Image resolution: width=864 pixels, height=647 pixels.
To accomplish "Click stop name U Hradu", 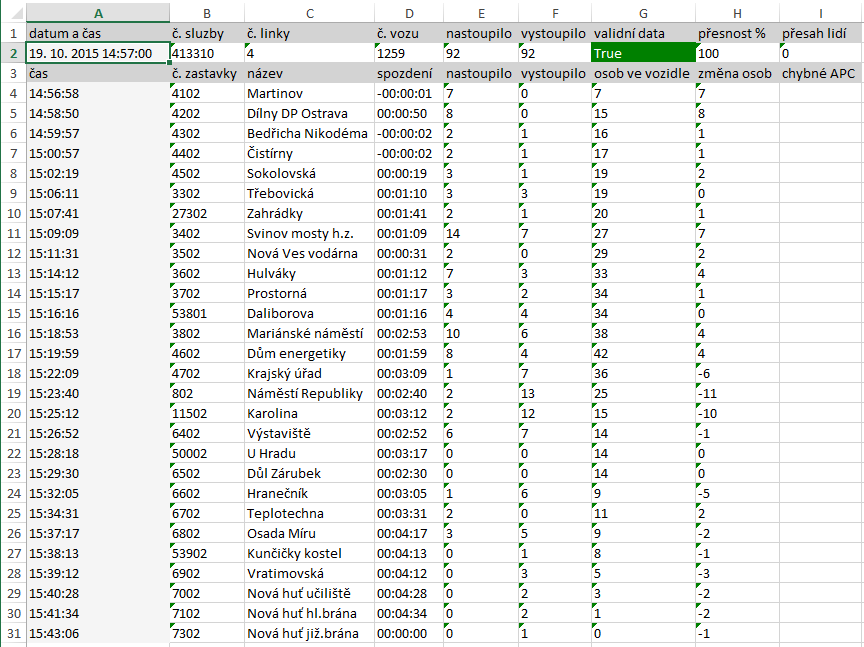I will (x=310, y=454).
